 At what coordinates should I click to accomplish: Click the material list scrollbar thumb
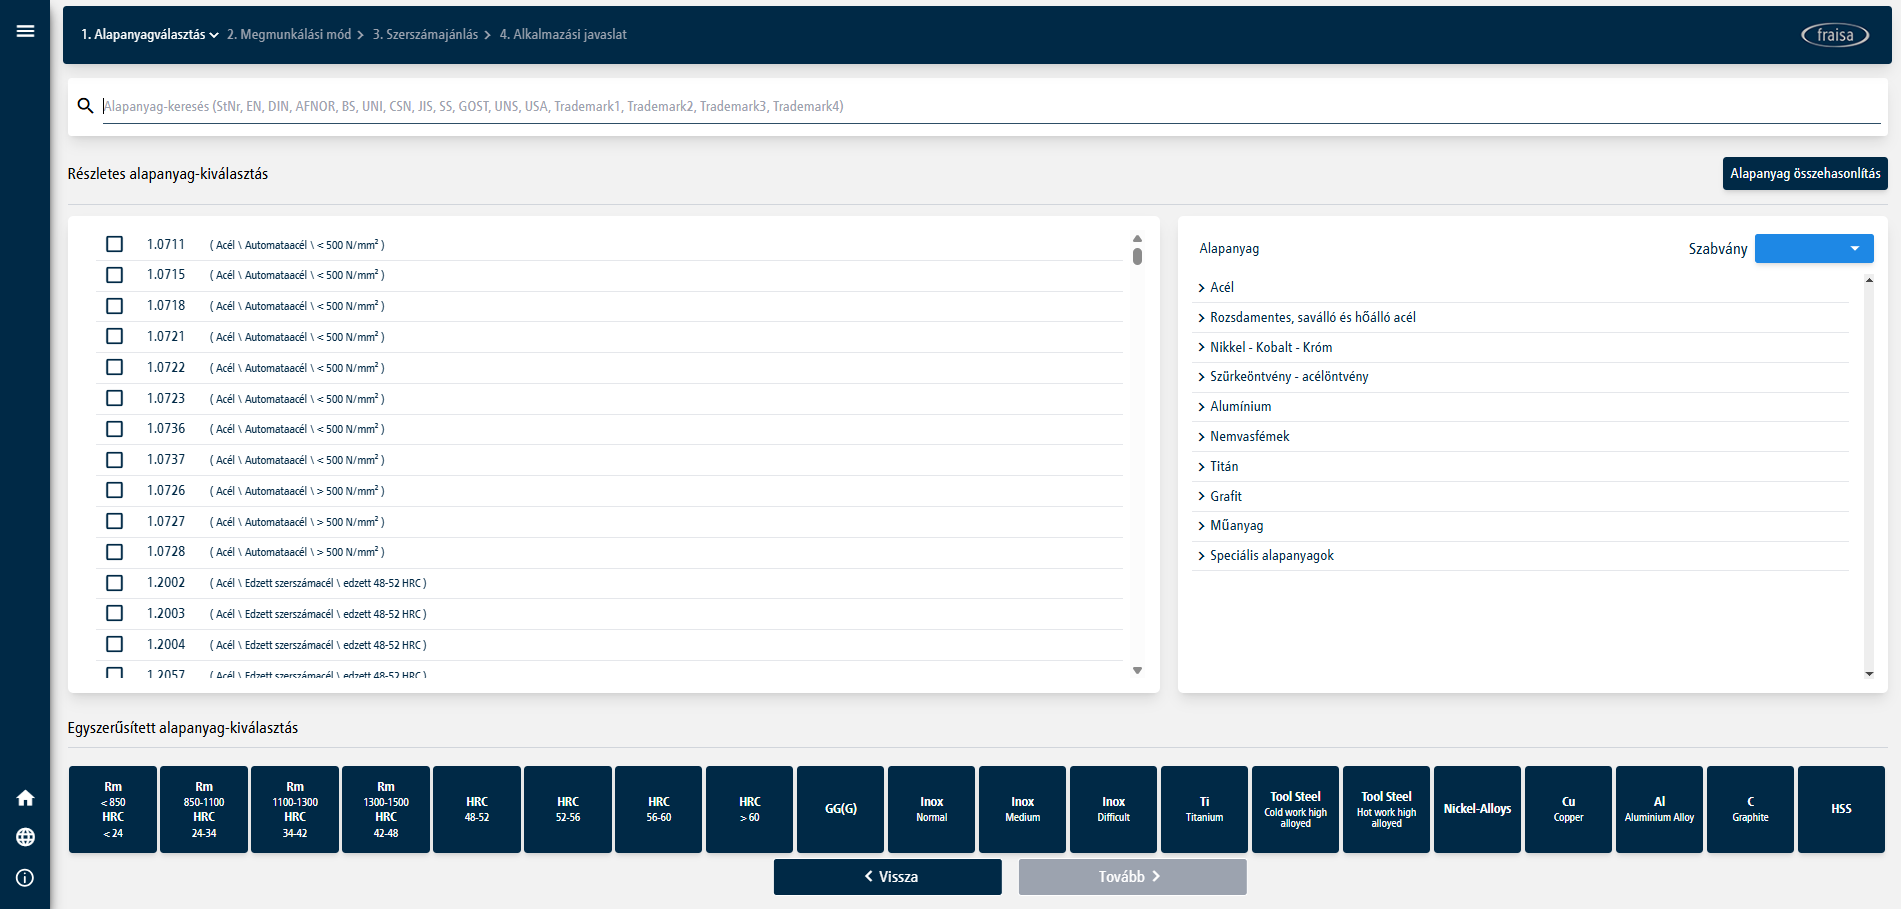[x=1137, y=256]
